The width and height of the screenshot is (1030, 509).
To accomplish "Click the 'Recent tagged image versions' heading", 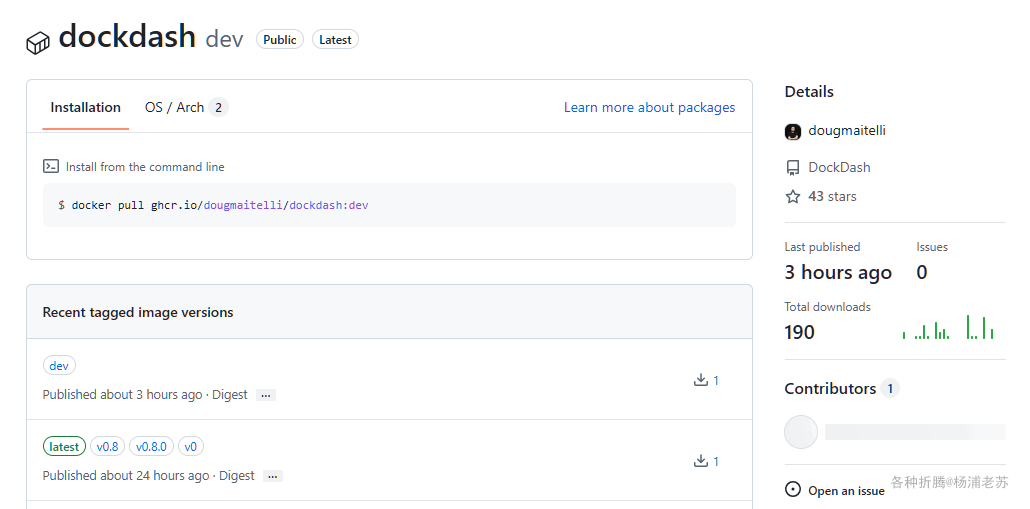I will pyautogui.click(x=138, y=312).
